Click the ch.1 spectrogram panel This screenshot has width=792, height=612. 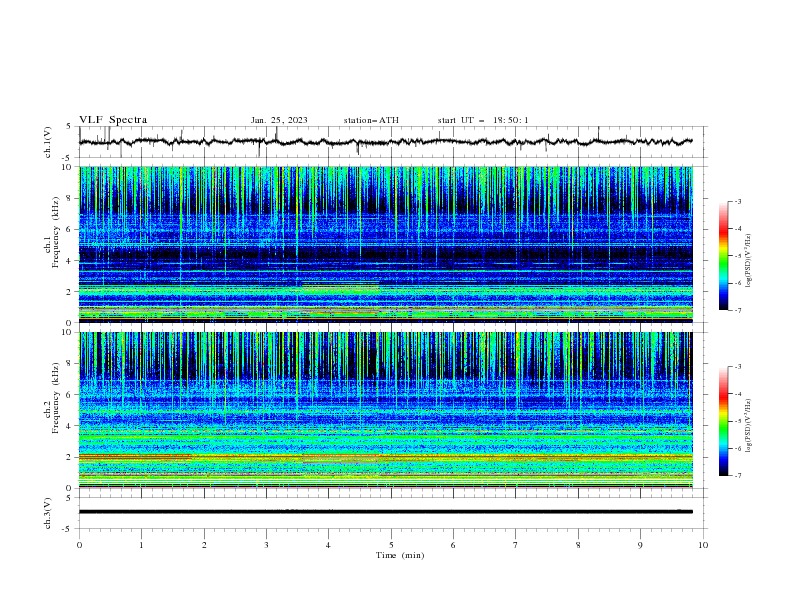(386, 244)
